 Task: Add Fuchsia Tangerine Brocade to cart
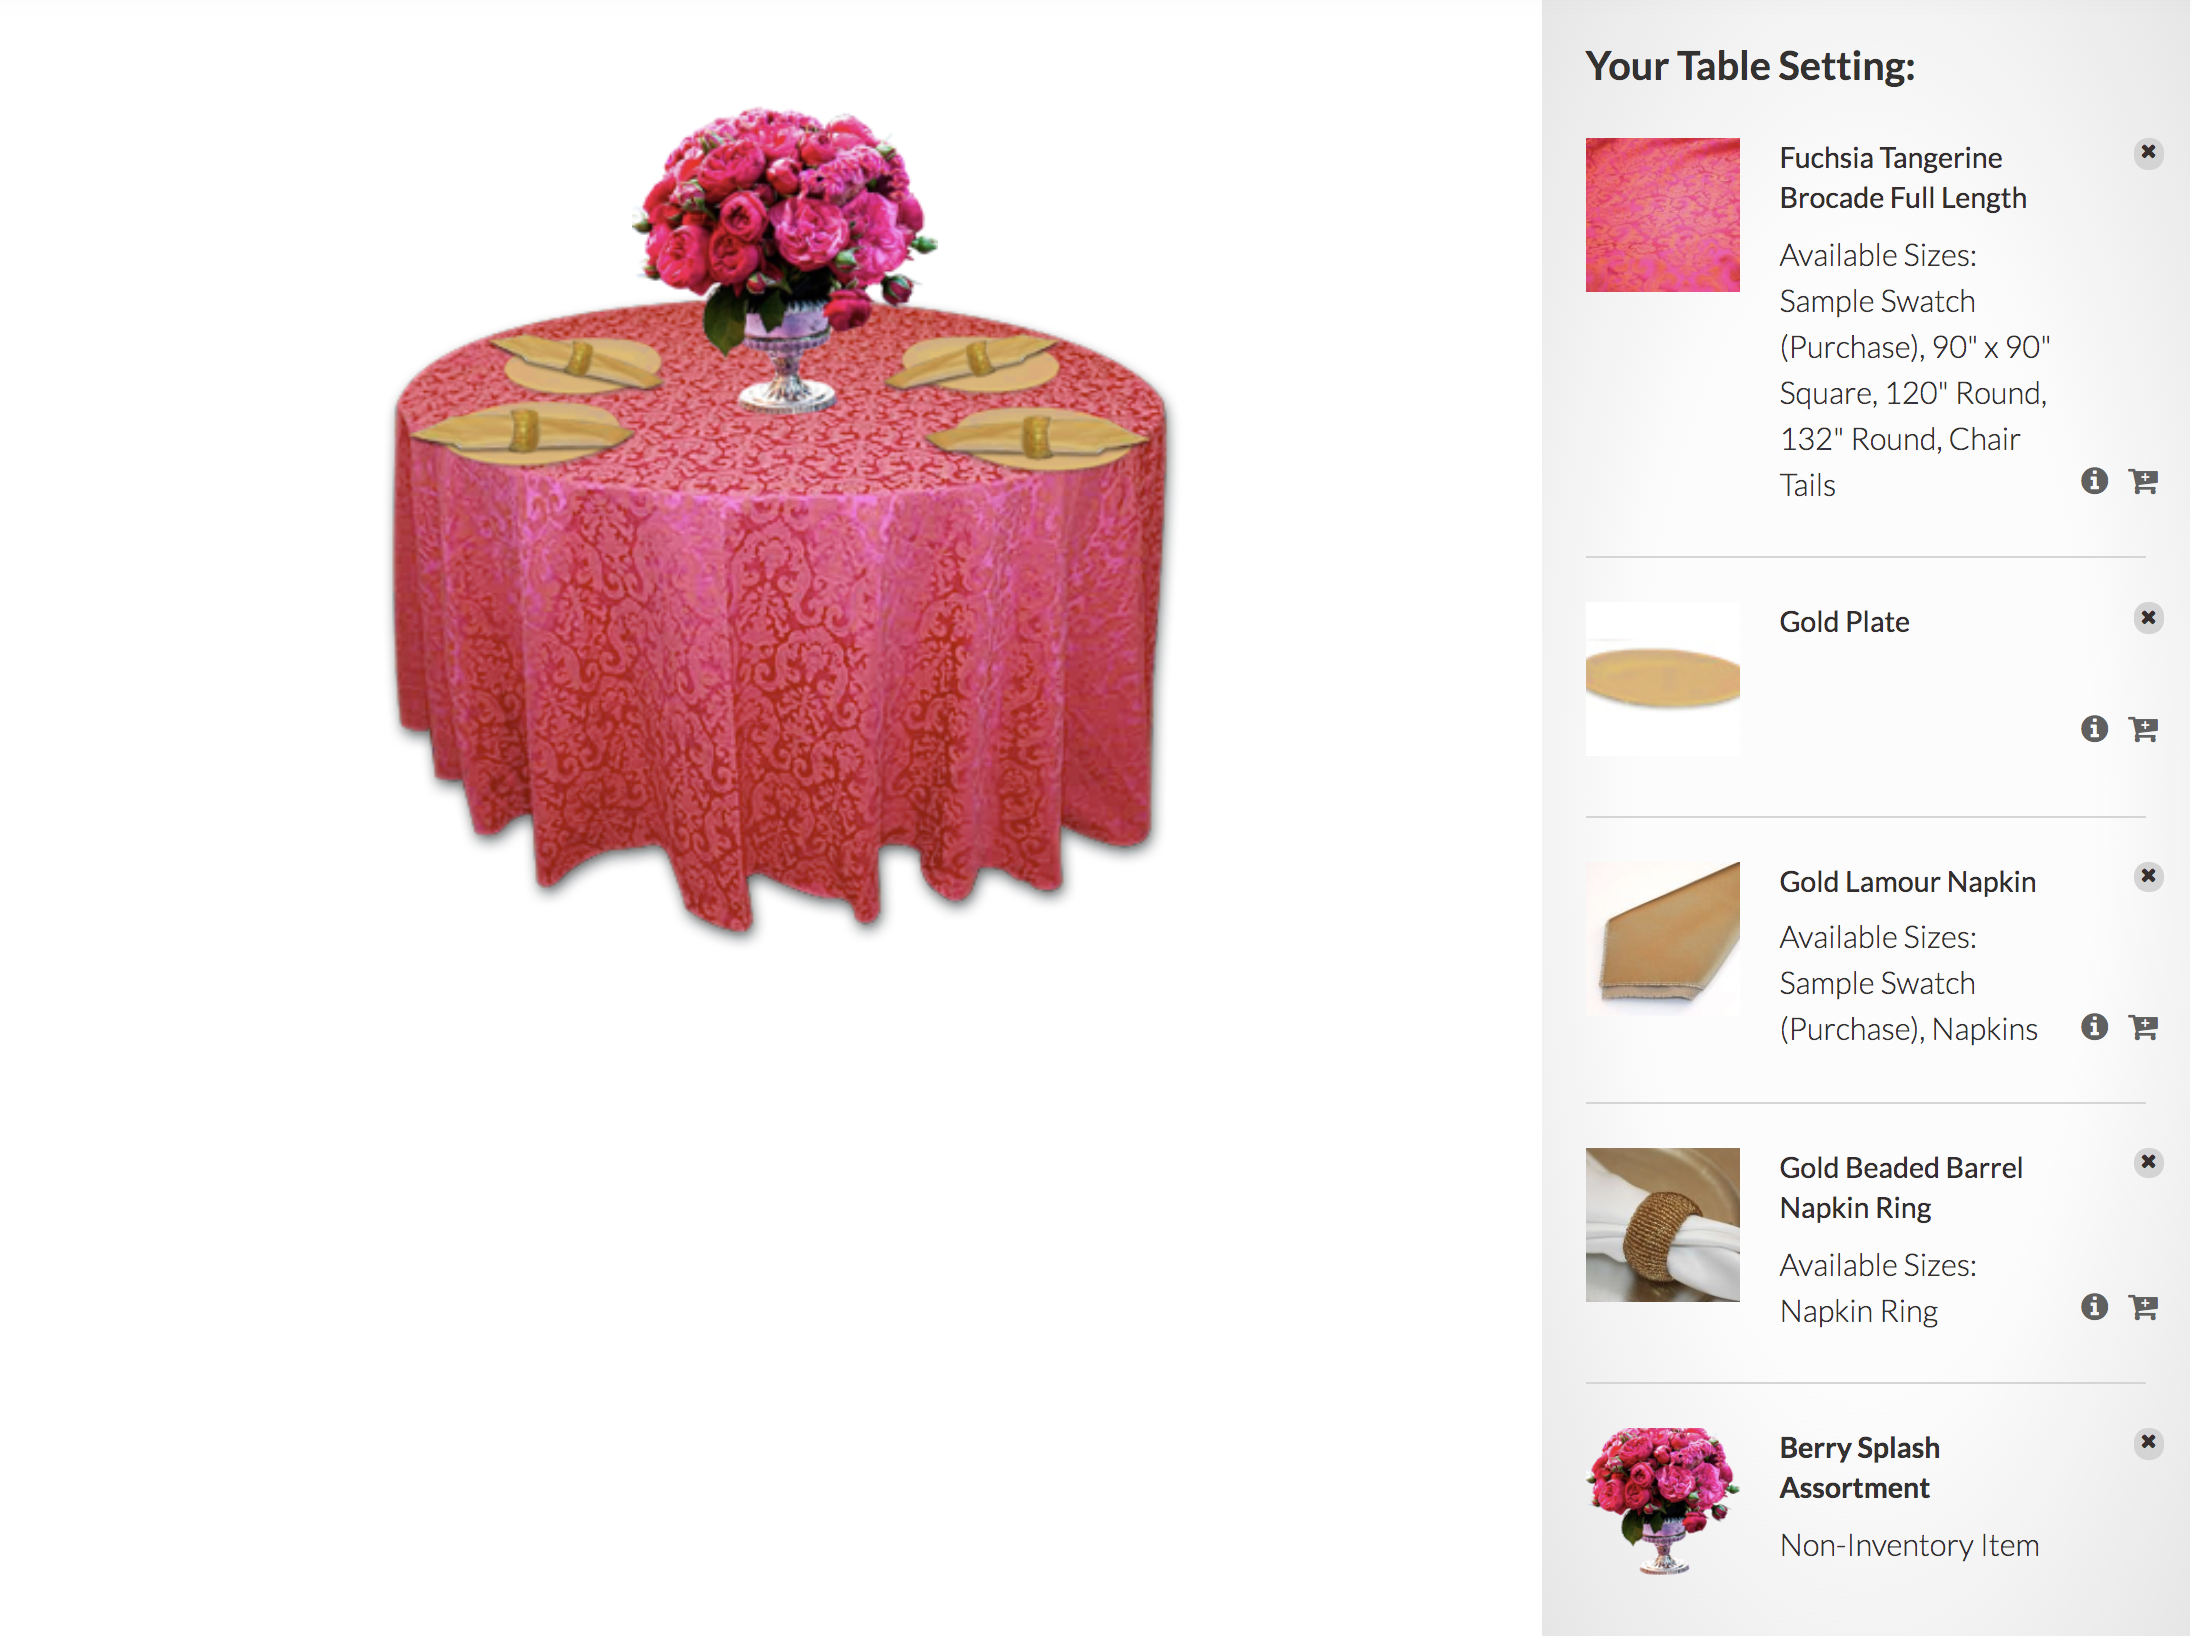pyautogui.click(x=2143, y=481)
